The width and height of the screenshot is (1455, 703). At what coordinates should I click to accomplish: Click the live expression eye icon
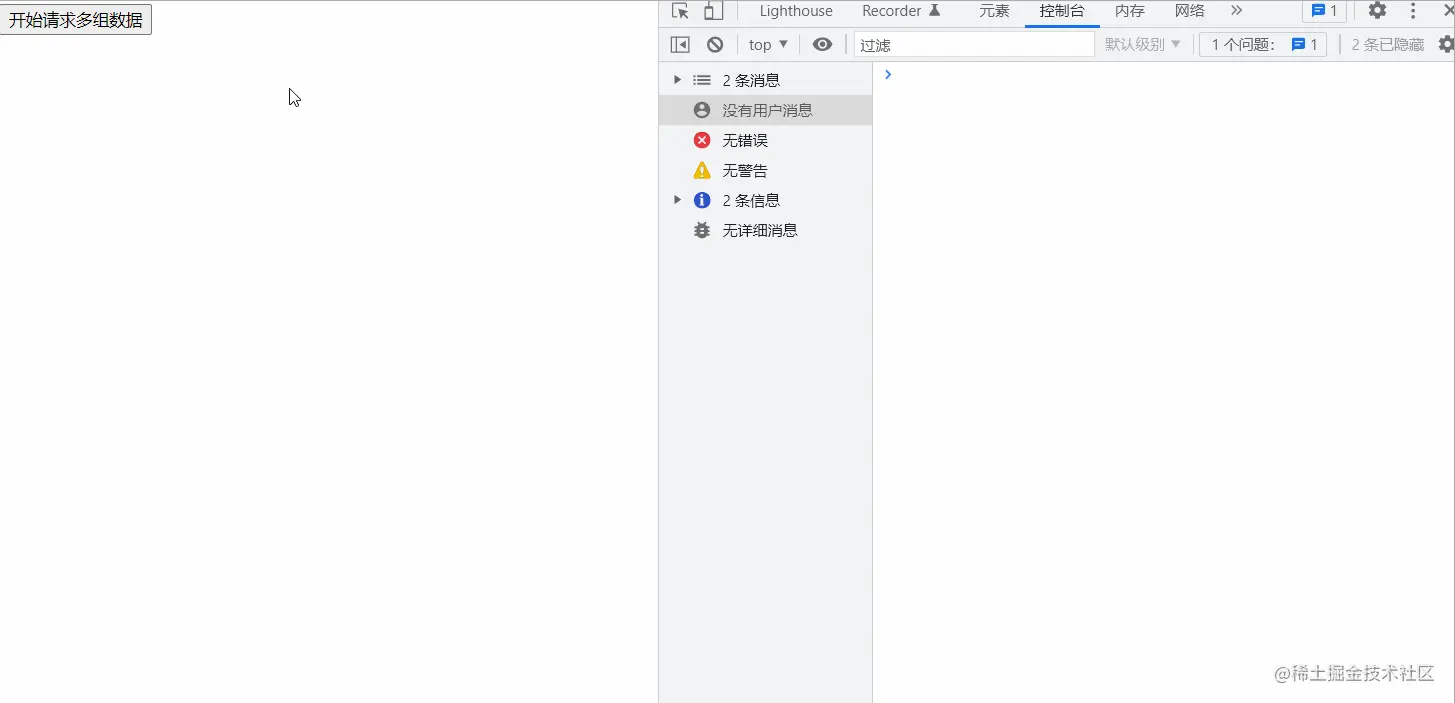pyautogui.click(x=822, y=44)
